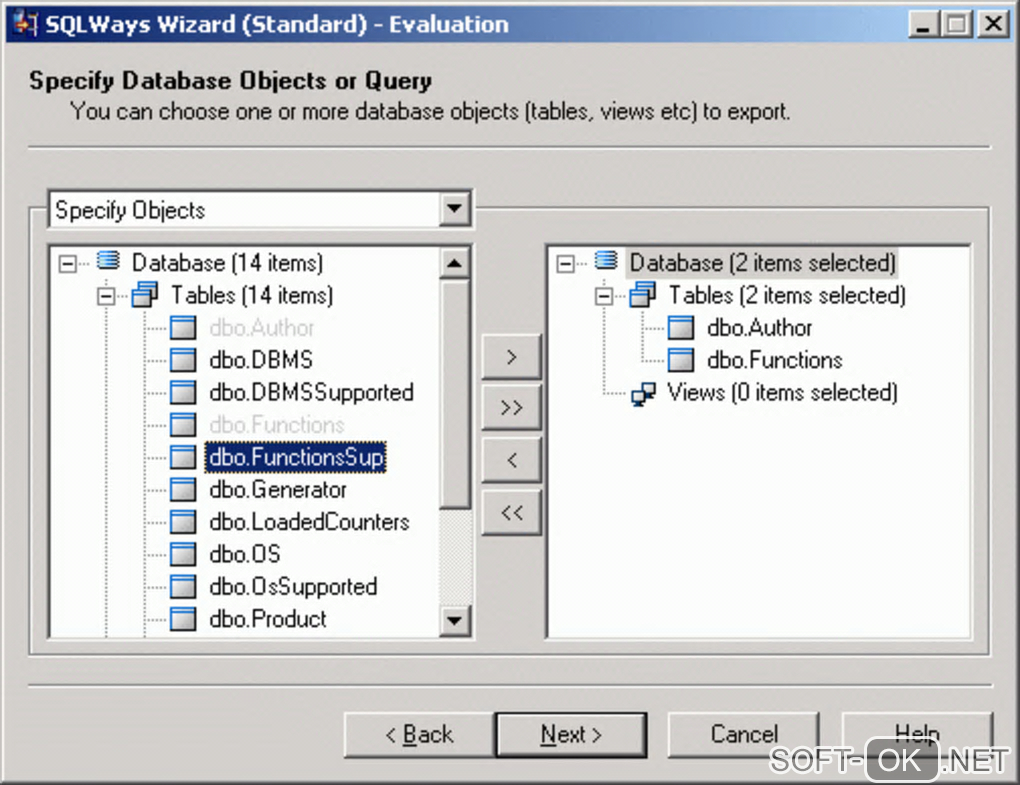Select dbo.Author in selected list
The image size is (1020, 785).
tap(759, 327)
